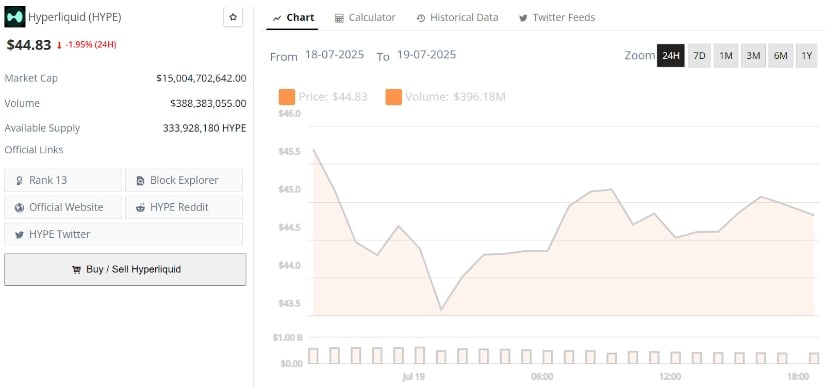825x387 pixels.
Task: Select the 1Y zoom range
Action: click(x=807, y=56)
